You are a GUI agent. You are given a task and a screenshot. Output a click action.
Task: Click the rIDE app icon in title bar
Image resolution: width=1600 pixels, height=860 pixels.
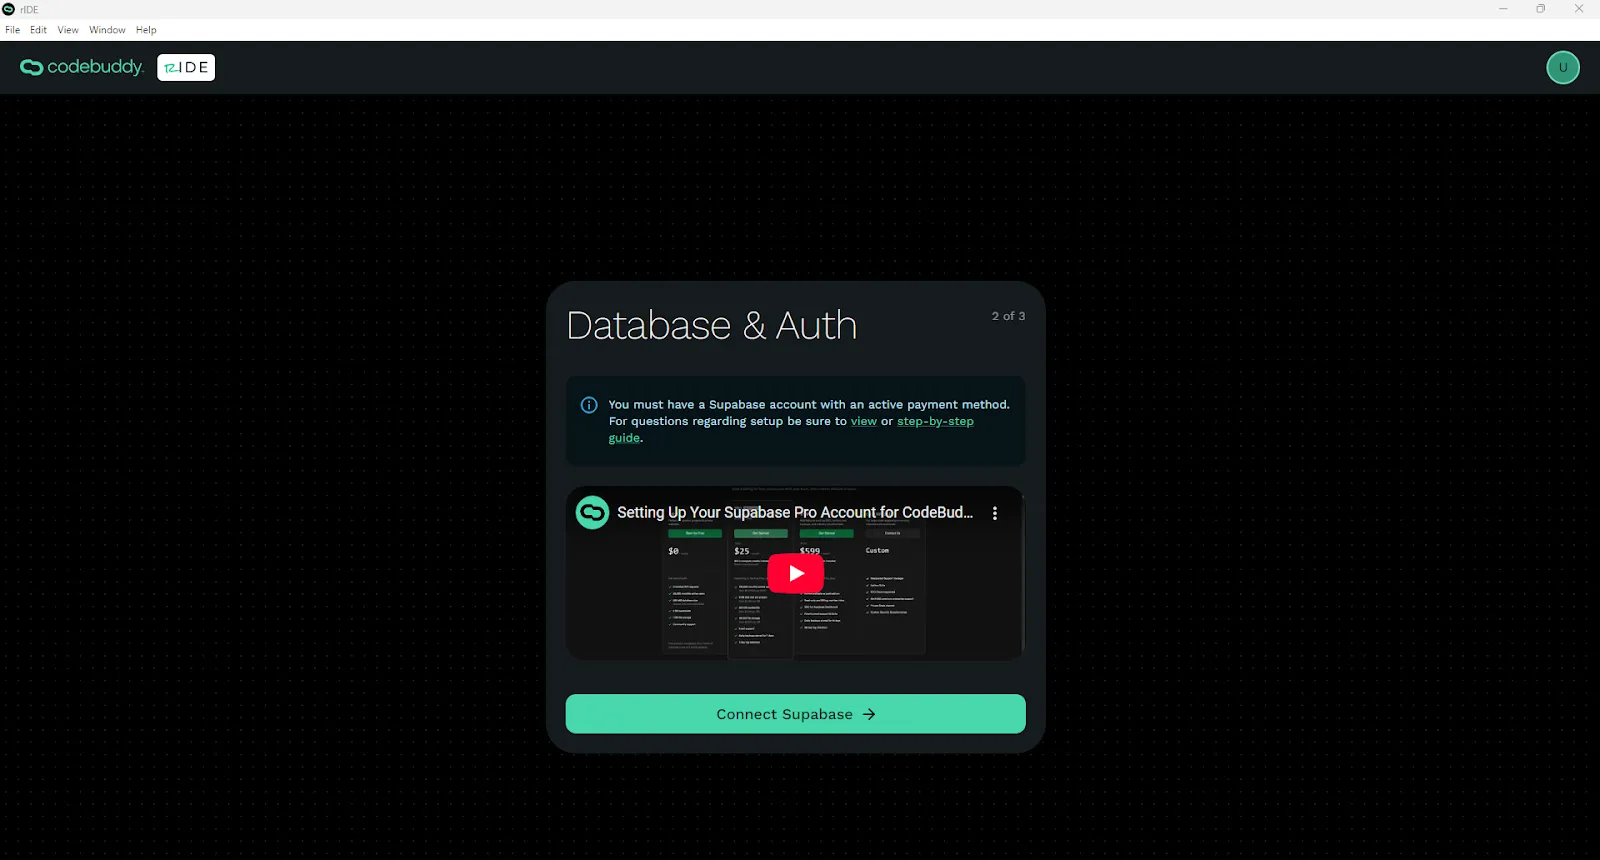(x=8, y=9)
